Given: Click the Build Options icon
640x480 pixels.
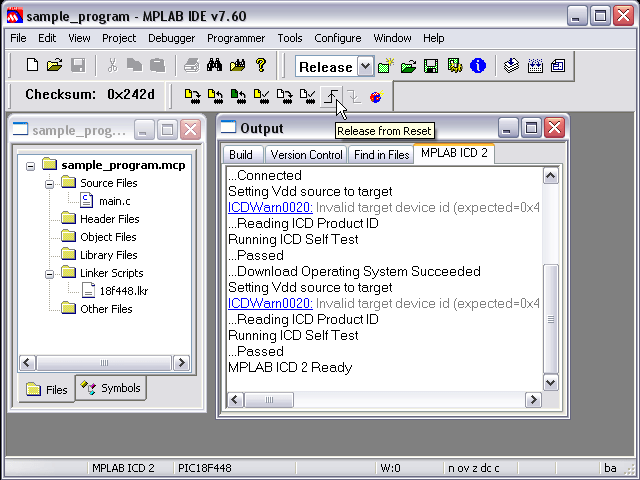Looking at the screenshot, I should [x=455, y=66].
